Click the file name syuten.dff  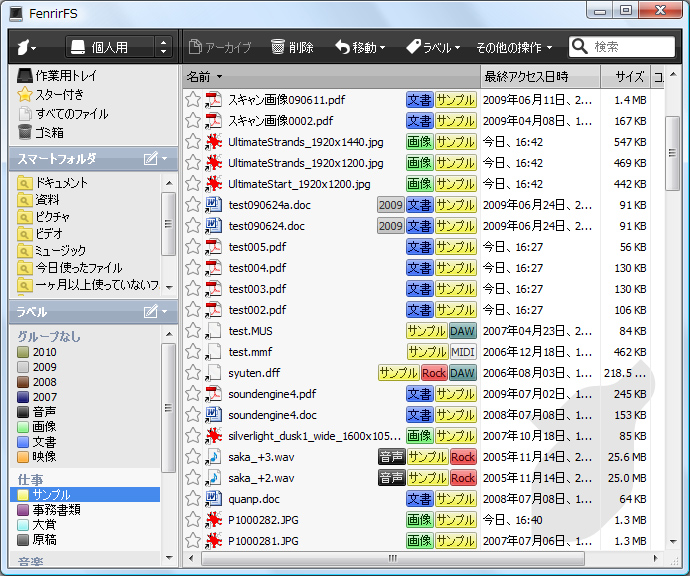pos(254,373)
